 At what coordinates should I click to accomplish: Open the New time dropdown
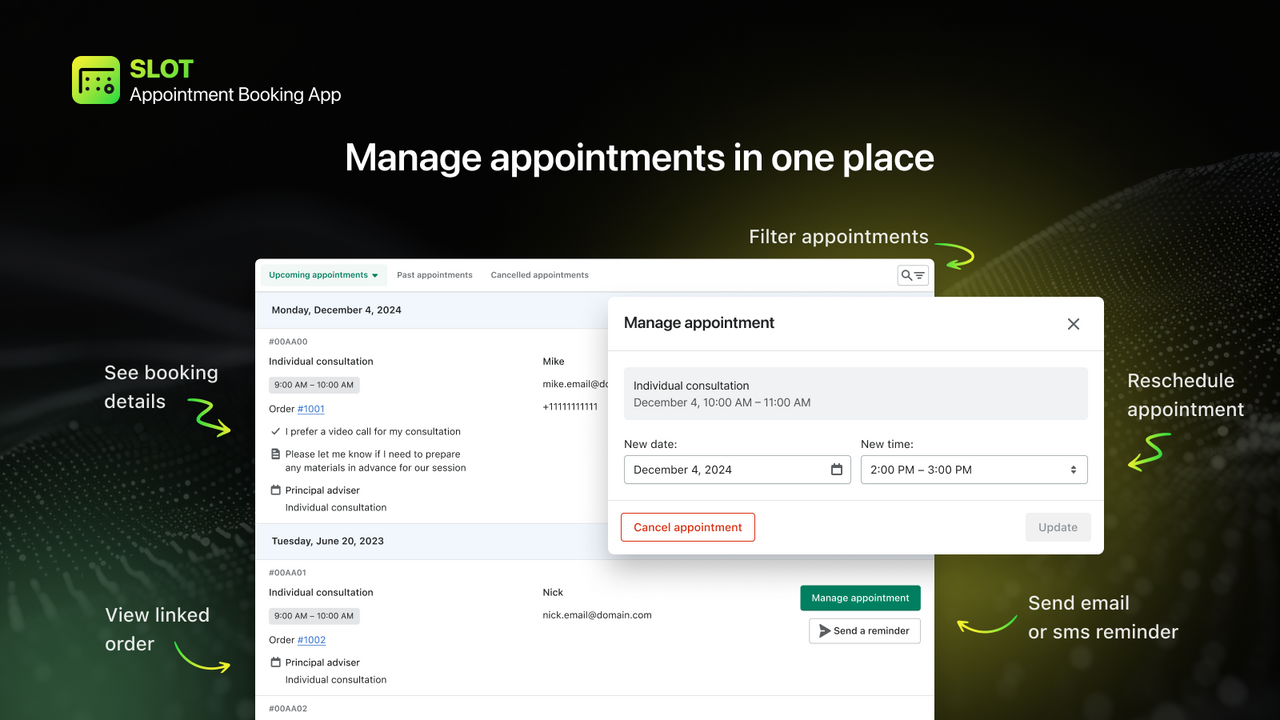(974, 470)
